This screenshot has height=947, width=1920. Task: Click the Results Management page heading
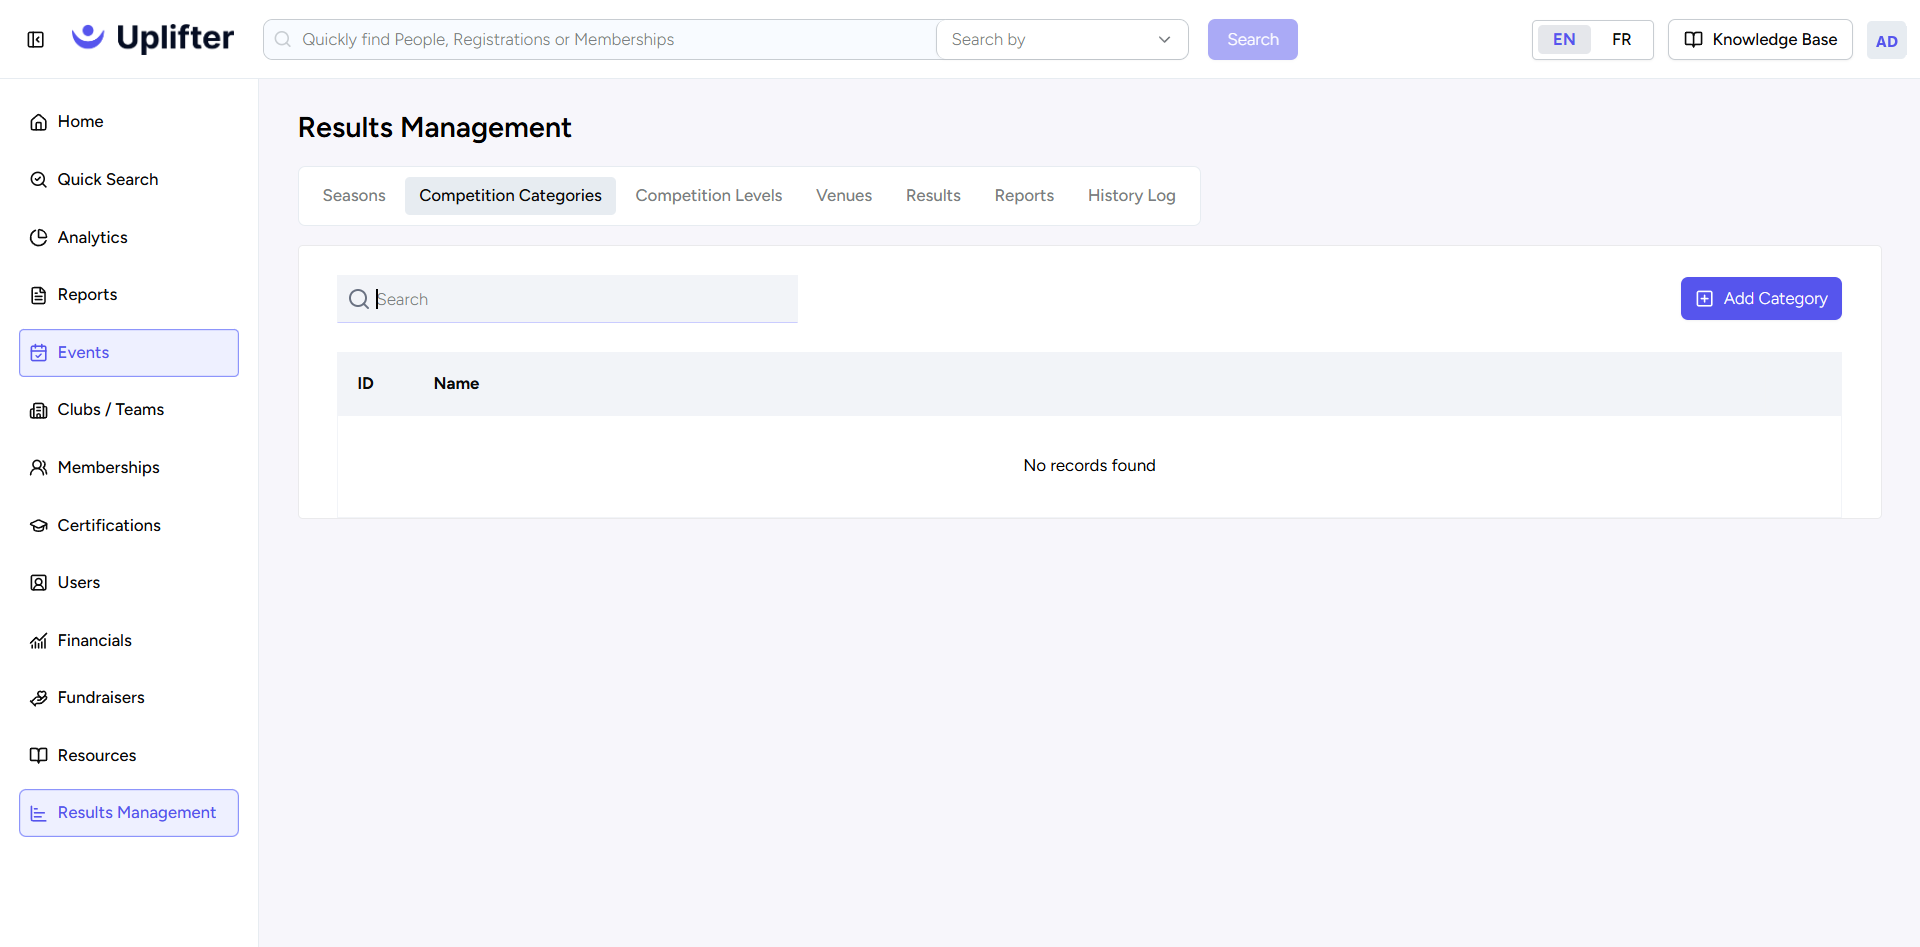pos(434,128)
